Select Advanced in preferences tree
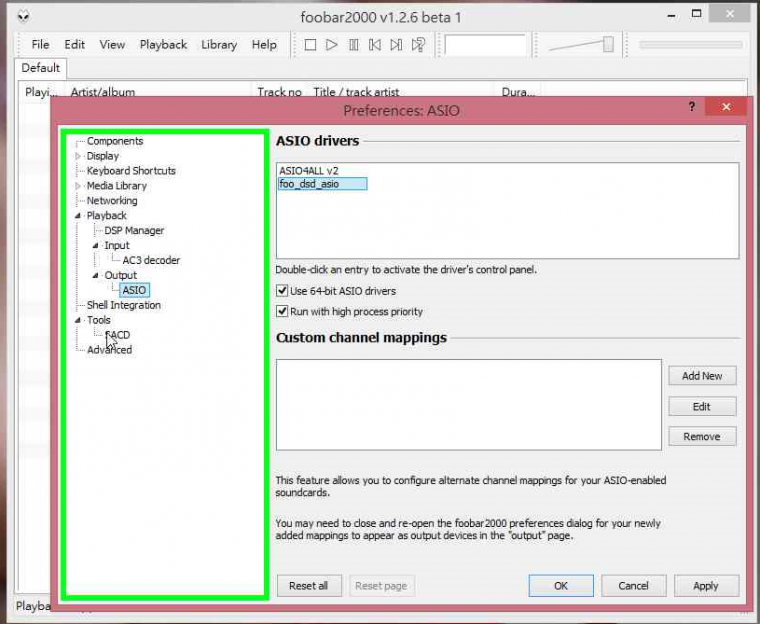 tap(109, 350)
